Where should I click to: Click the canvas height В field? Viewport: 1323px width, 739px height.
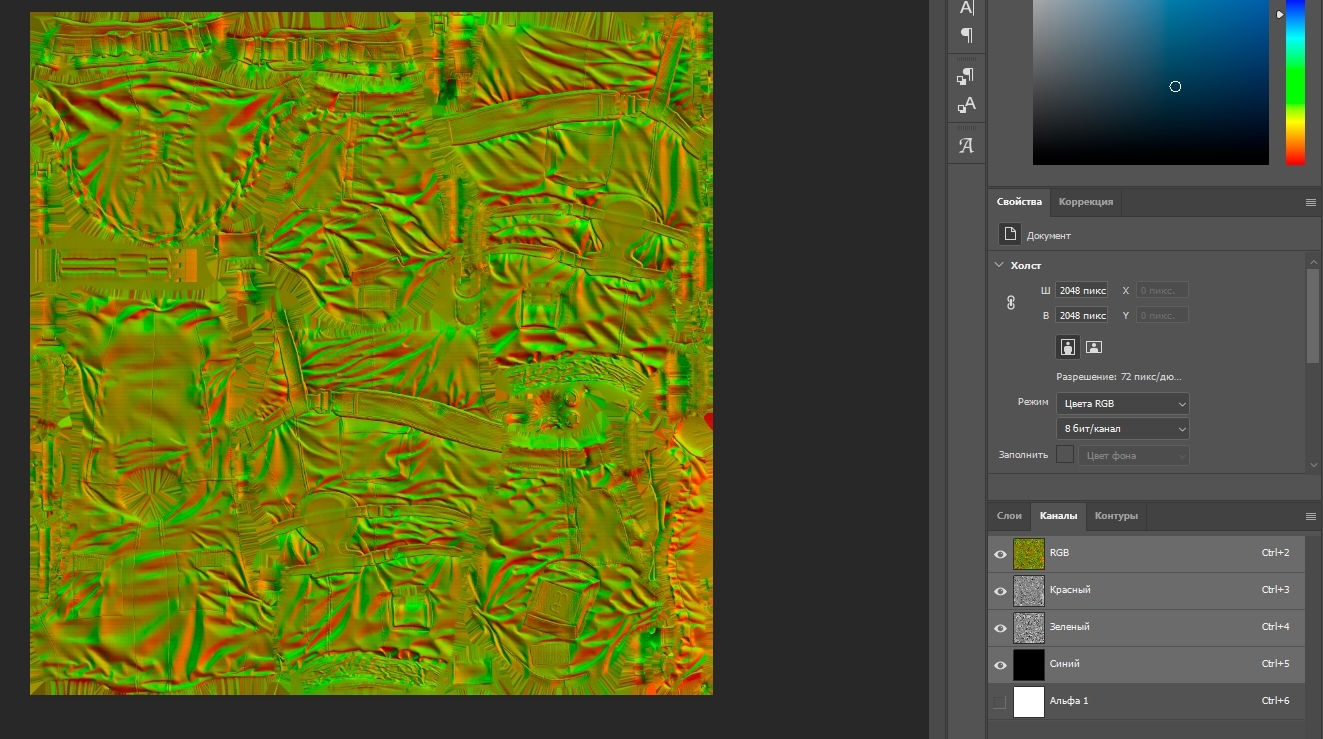pos(1081,315)
